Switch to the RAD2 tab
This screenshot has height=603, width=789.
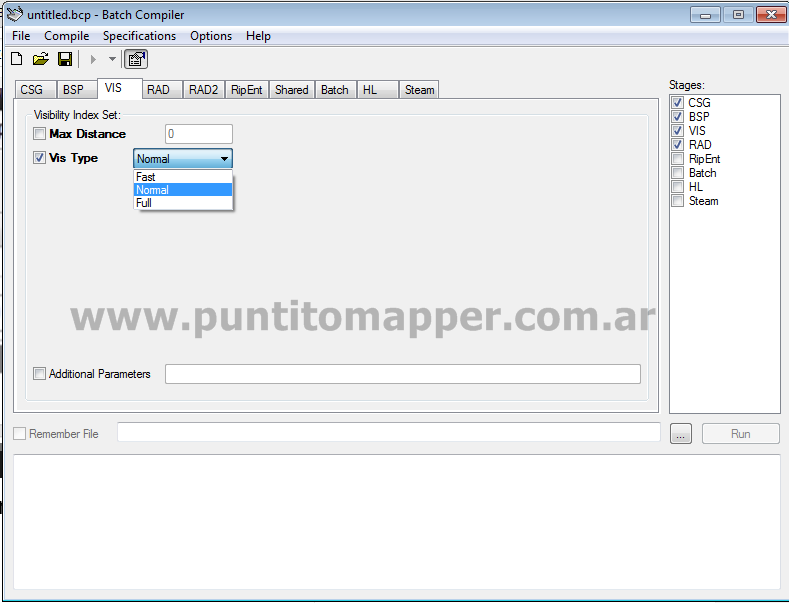click(x=204, y=90)
